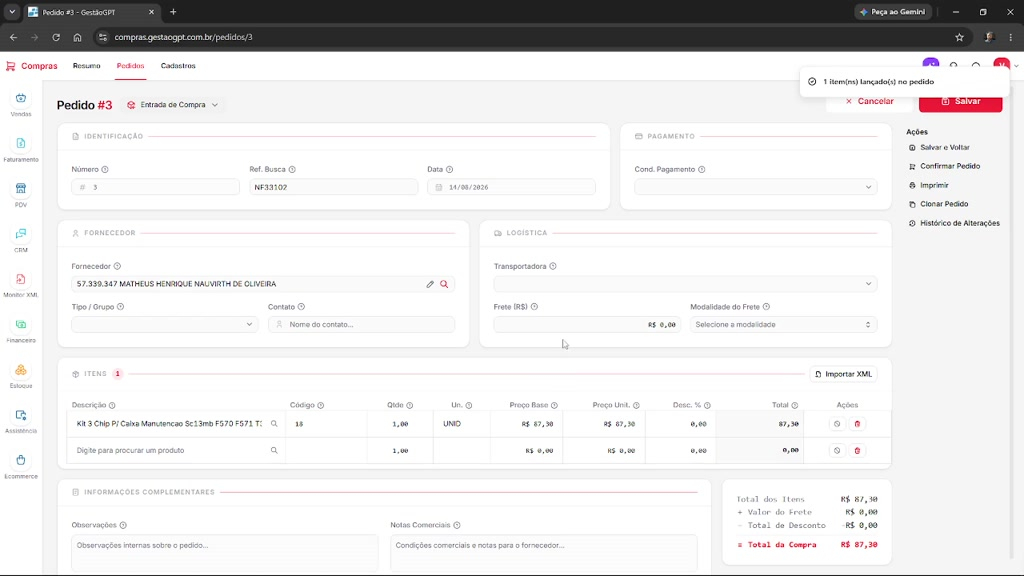Screen dimensions: 1024x576
Task: Click Peça ao Gemini in browser bar
Action: tap(893, 12)
